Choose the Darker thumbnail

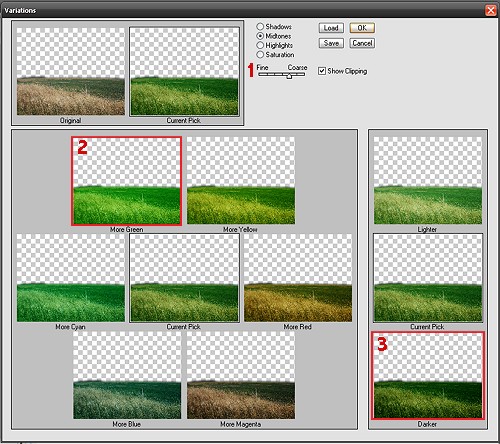(428, 375)
